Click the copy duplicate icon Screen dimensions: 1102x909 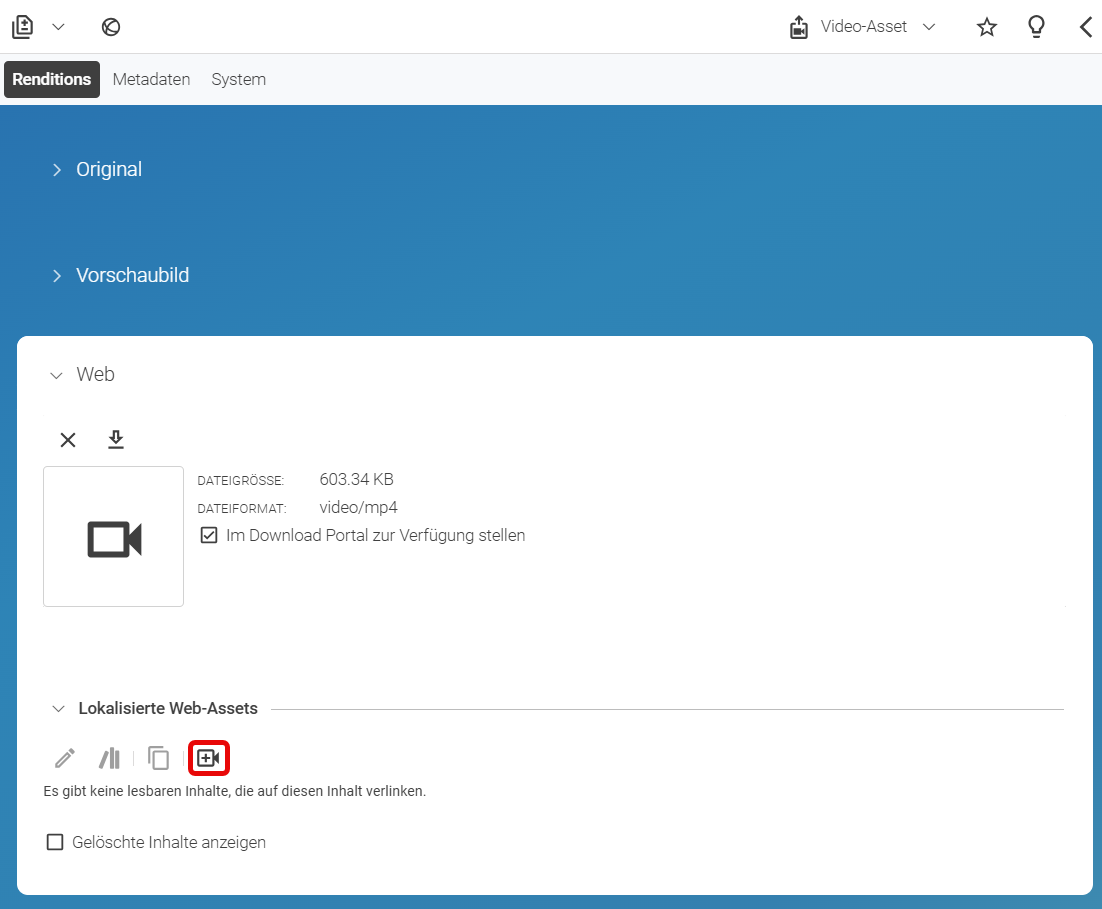pos(158,759)
